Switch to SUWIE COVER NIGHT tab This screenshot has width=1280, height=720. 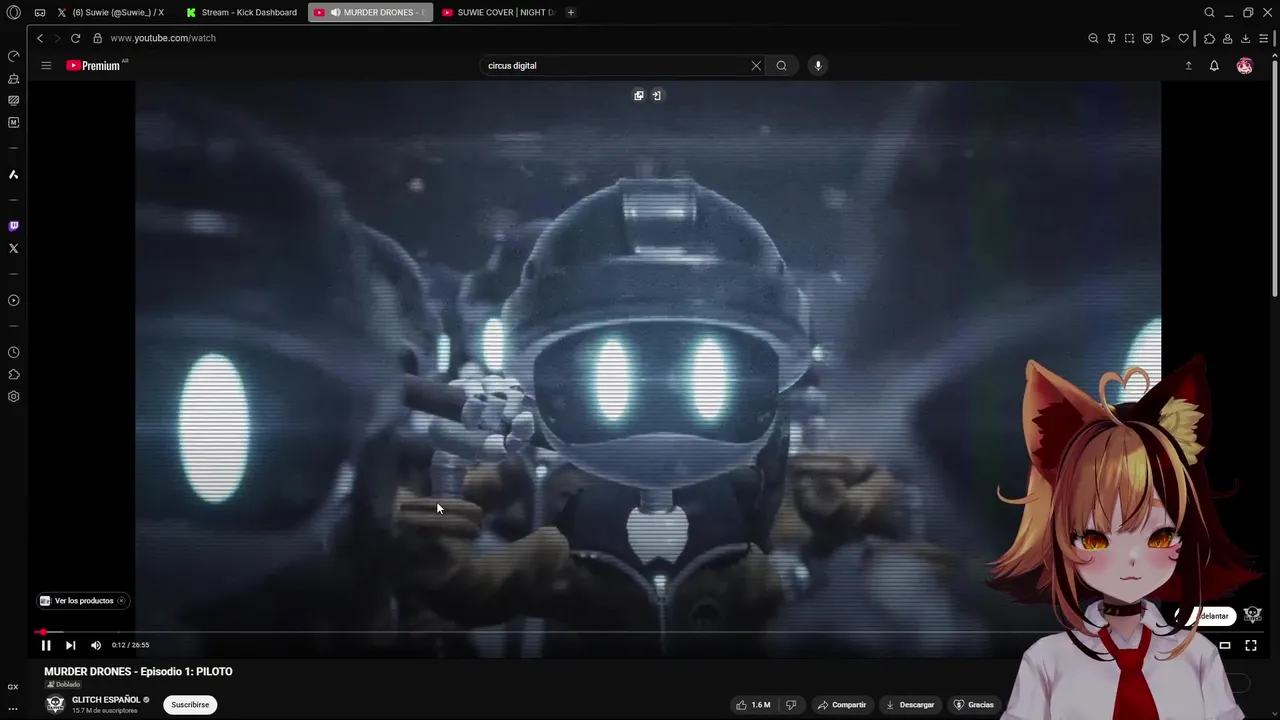pos(498,12)
